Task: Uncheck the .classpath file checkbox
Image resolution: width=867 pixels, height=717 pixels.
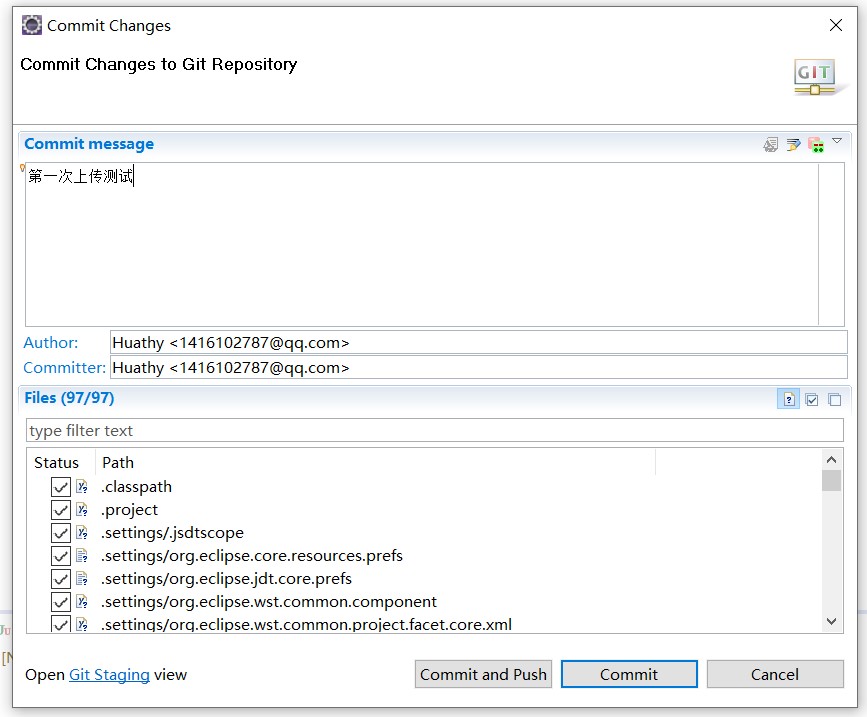Action: pos(61,487)
